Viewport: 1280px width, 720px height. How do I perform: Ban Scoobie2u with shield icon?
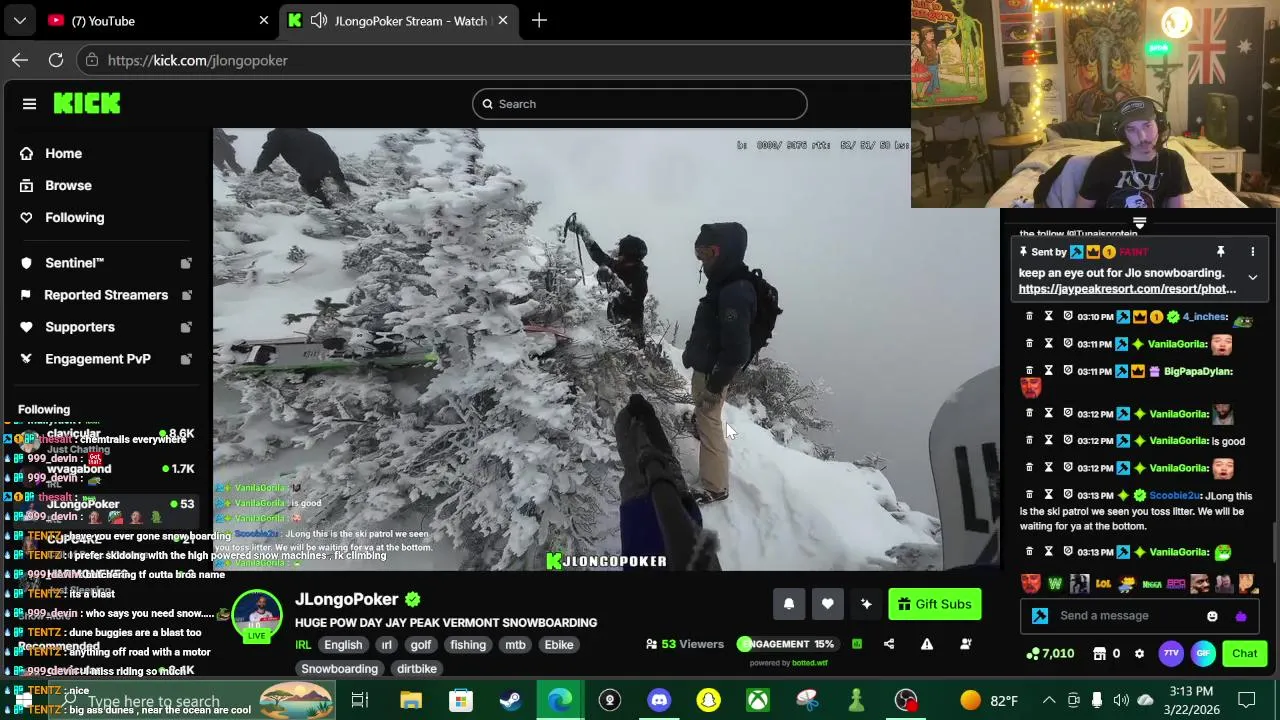[1068, 495]
